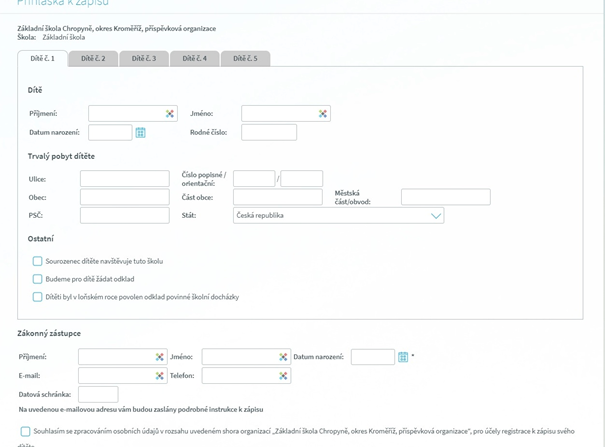The height and width of the screenshot is (447, 605).
Task: Switch to Dítě č. 5 tab
Action: click(x=245, y=59)
